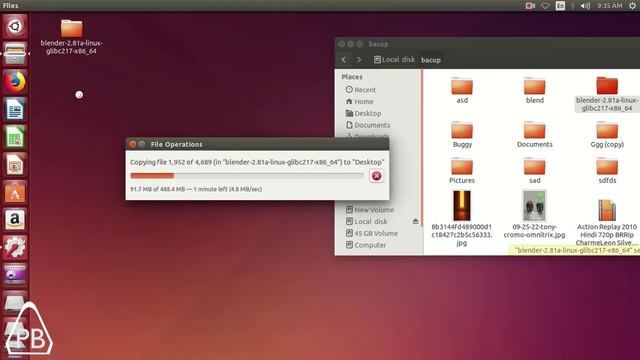The image size is (640, 360).
Task: Open Computer in Places sidebar
Action: coord(366,245)
